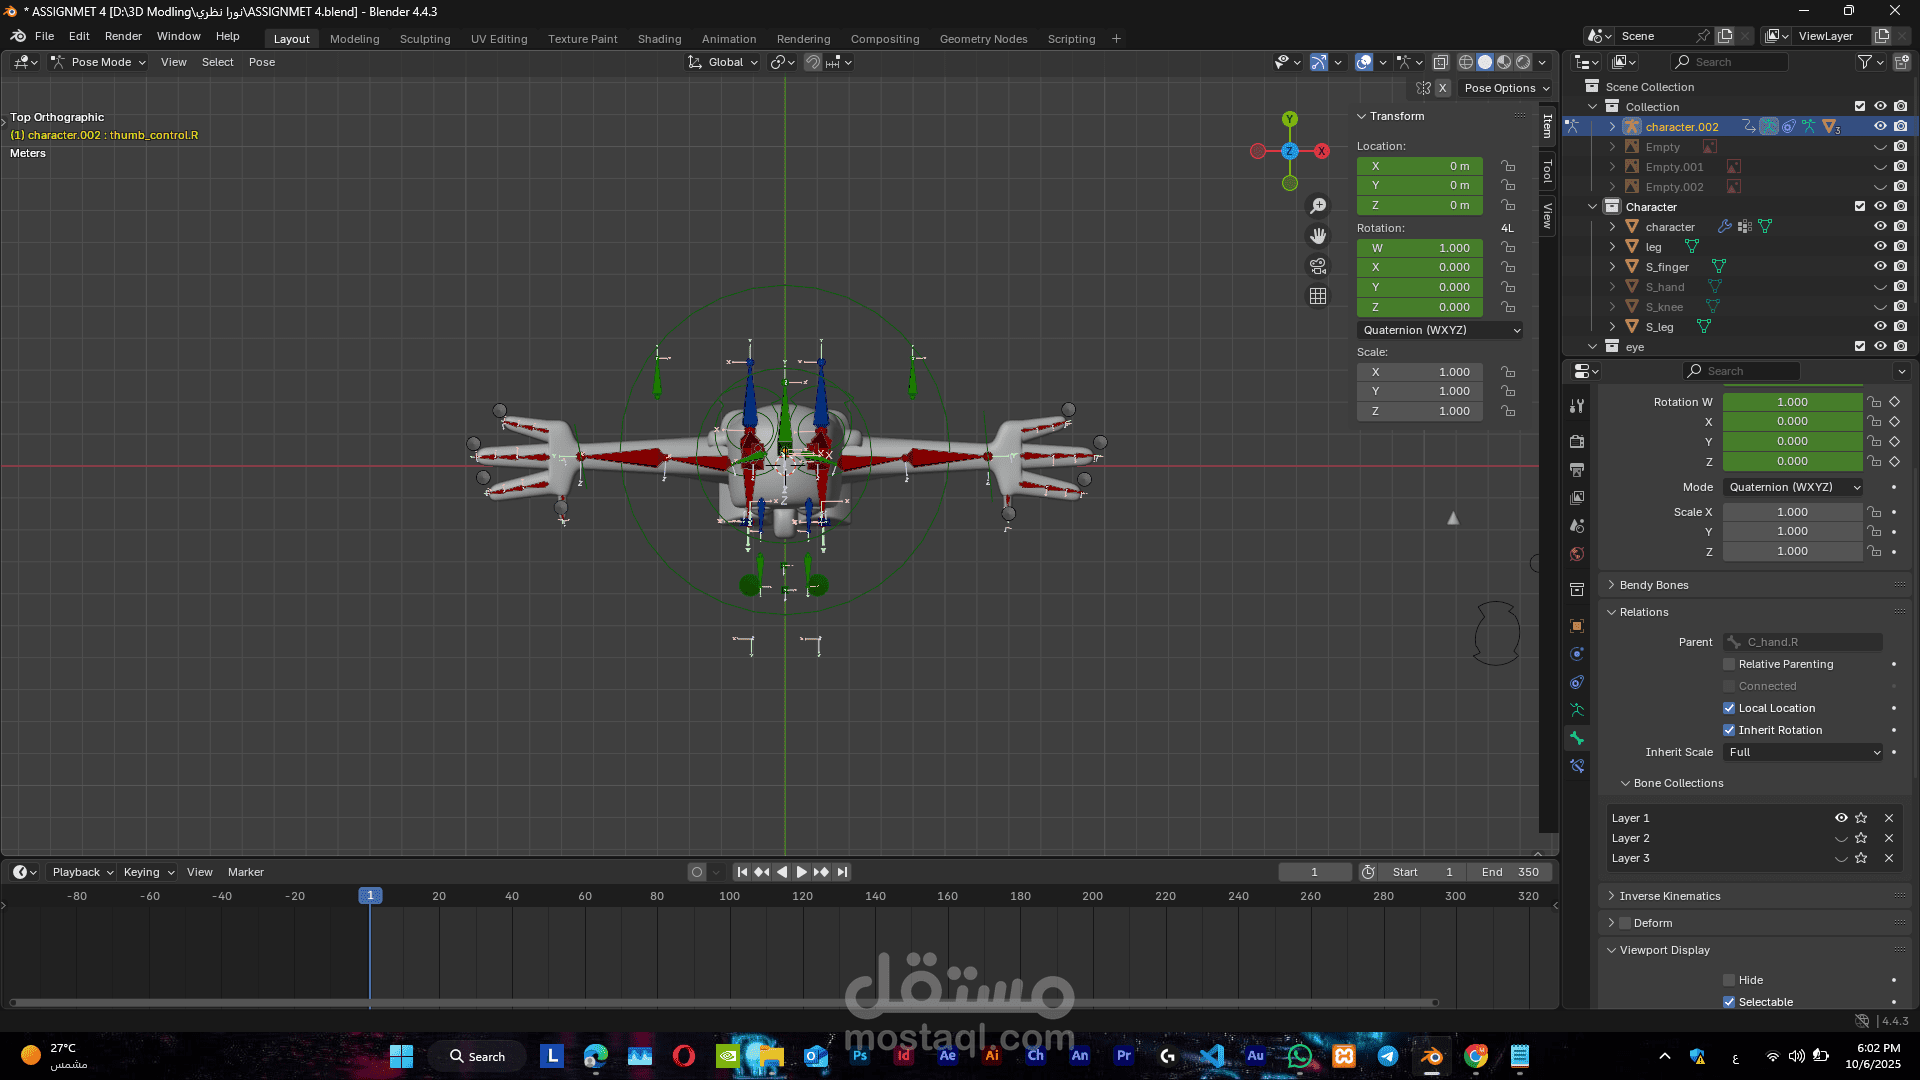Viewport: 1920px width, 1080px height.
Task: Open the View Layer properties tab
Action: pyautogui.click(x=1577, y=497)
